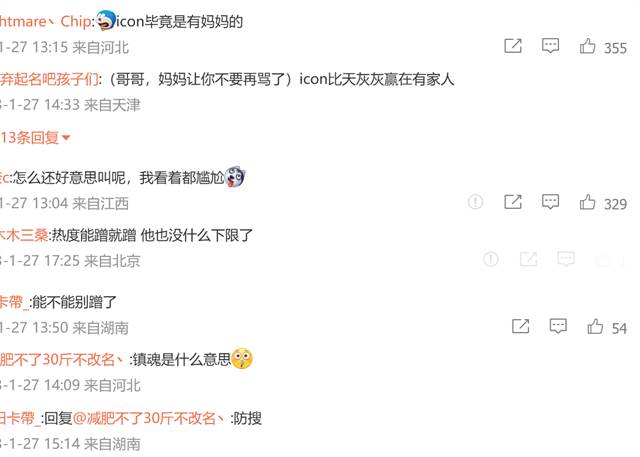This screenshot has height=457, width=640.
Task: Open 弃起名吧孩子们 user profile
Action: [49, 79]
